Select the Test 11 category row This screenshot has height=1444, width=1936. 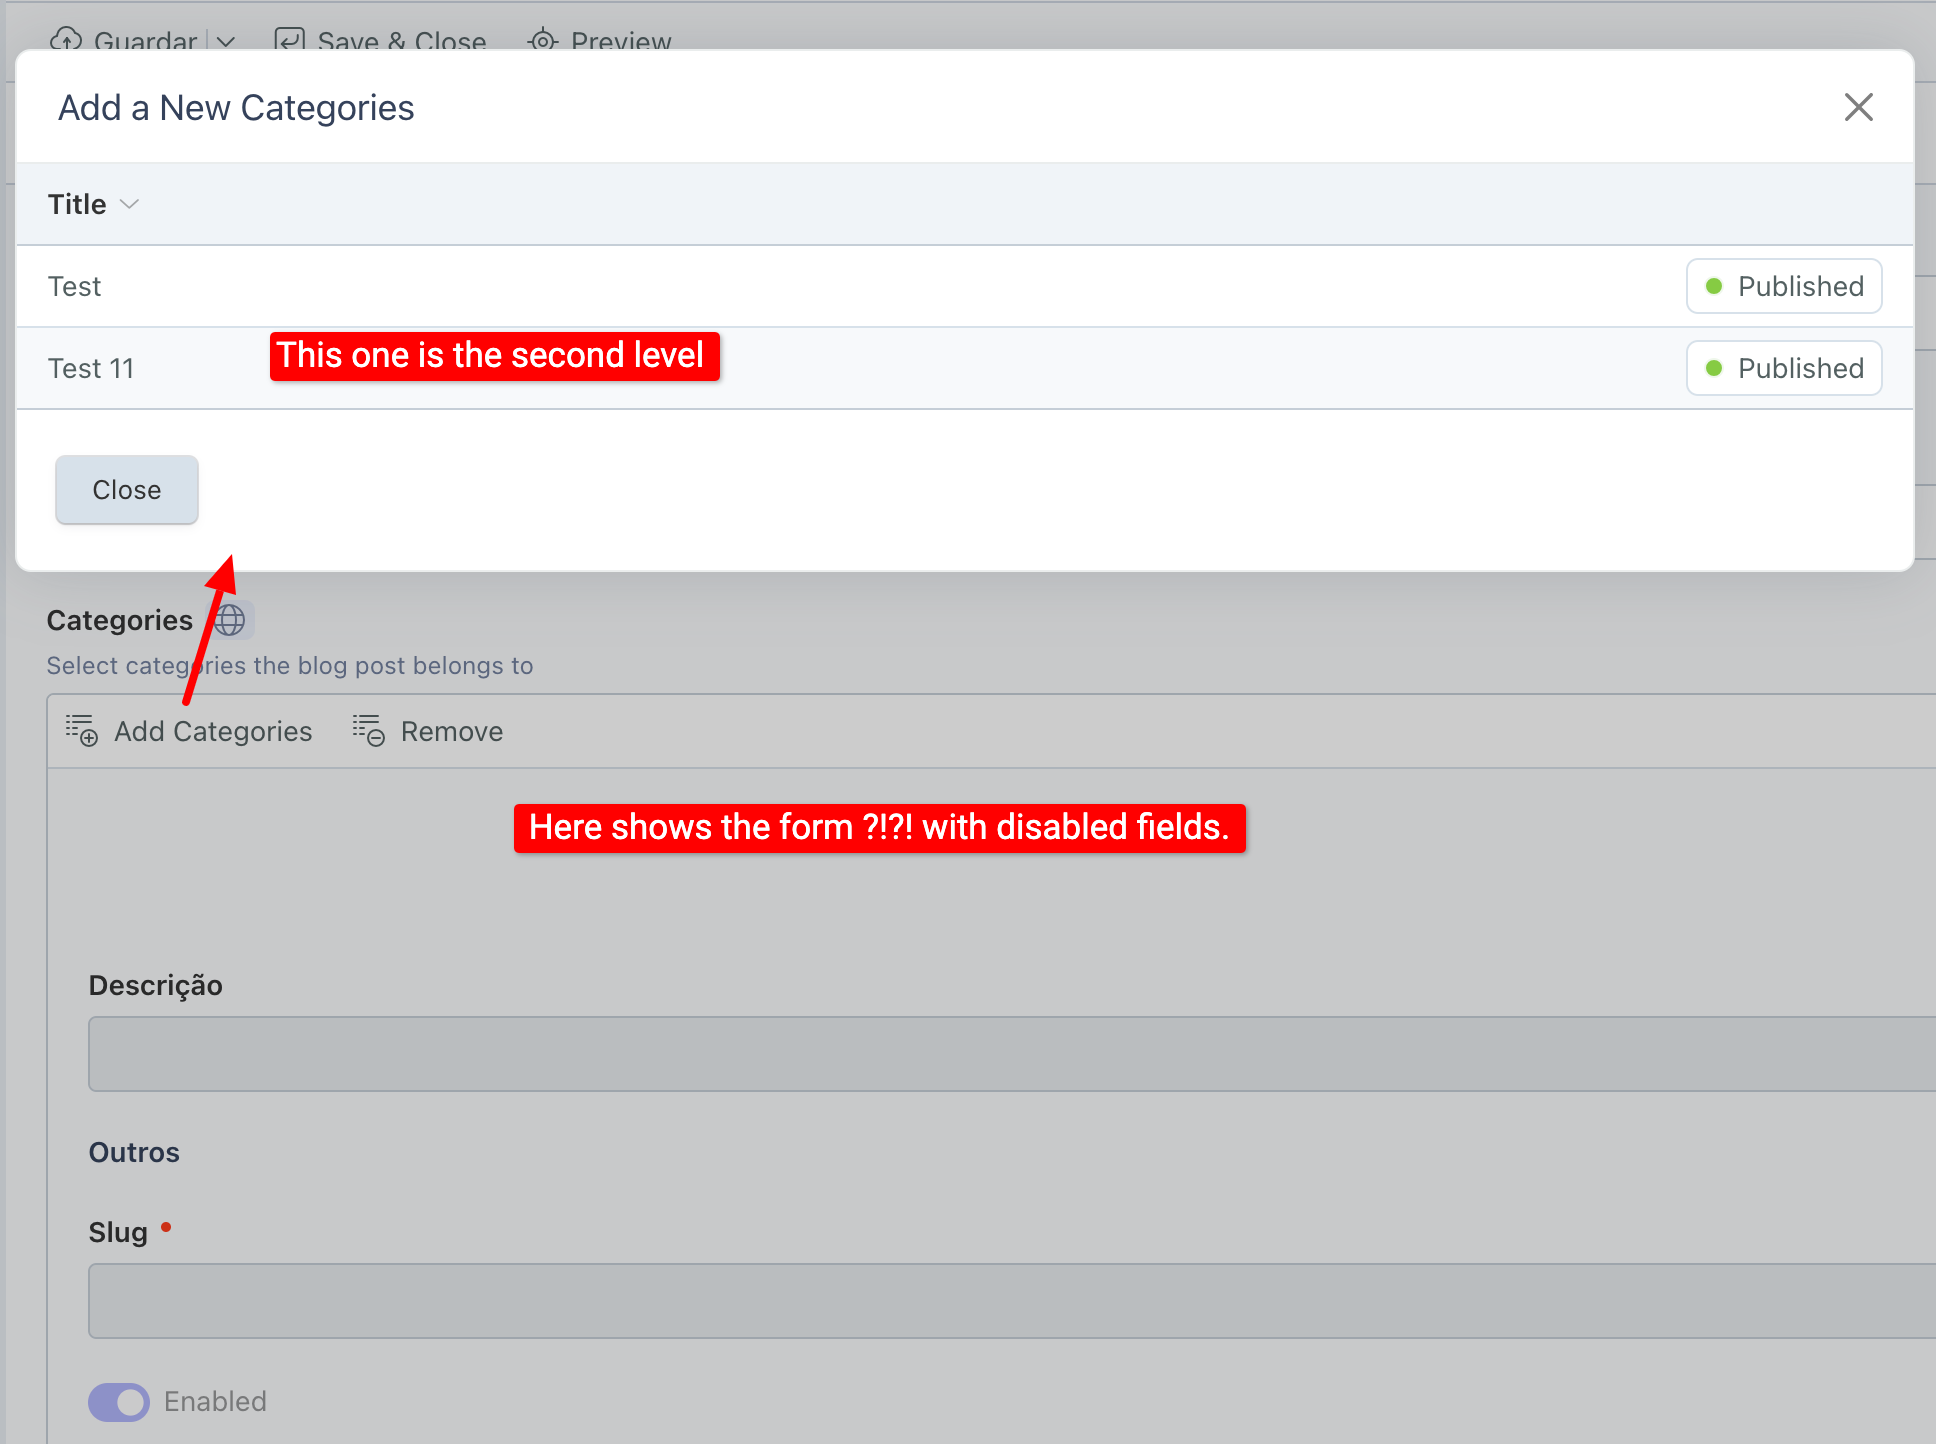pyautogui.click(x=91, y=369)
